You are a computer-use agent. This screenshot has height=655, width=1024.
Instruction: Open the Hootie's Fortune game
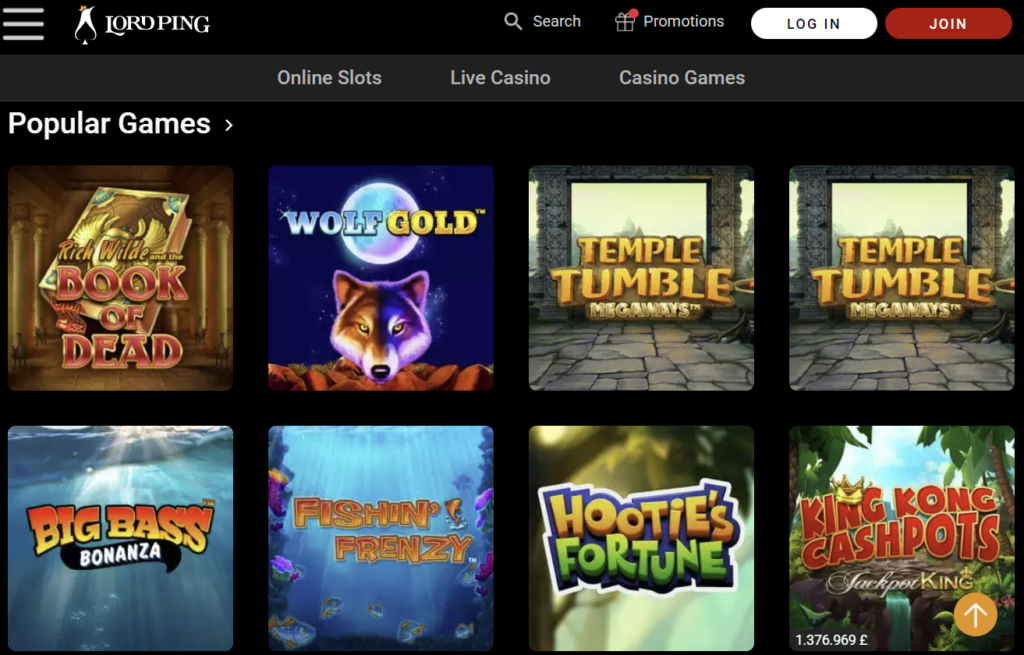click(641, 538)
